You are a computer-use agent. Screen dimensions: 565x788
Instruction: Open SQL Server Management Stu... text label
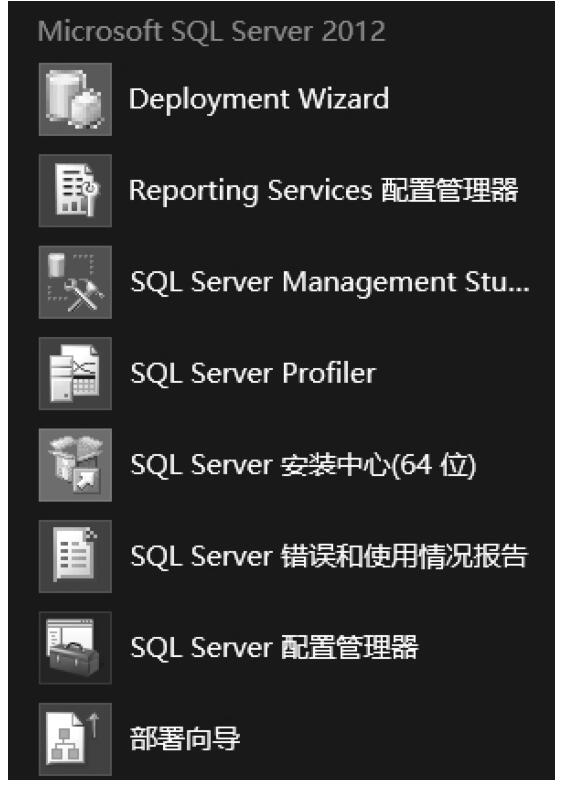pyautogui.click(x=330, y=282)
